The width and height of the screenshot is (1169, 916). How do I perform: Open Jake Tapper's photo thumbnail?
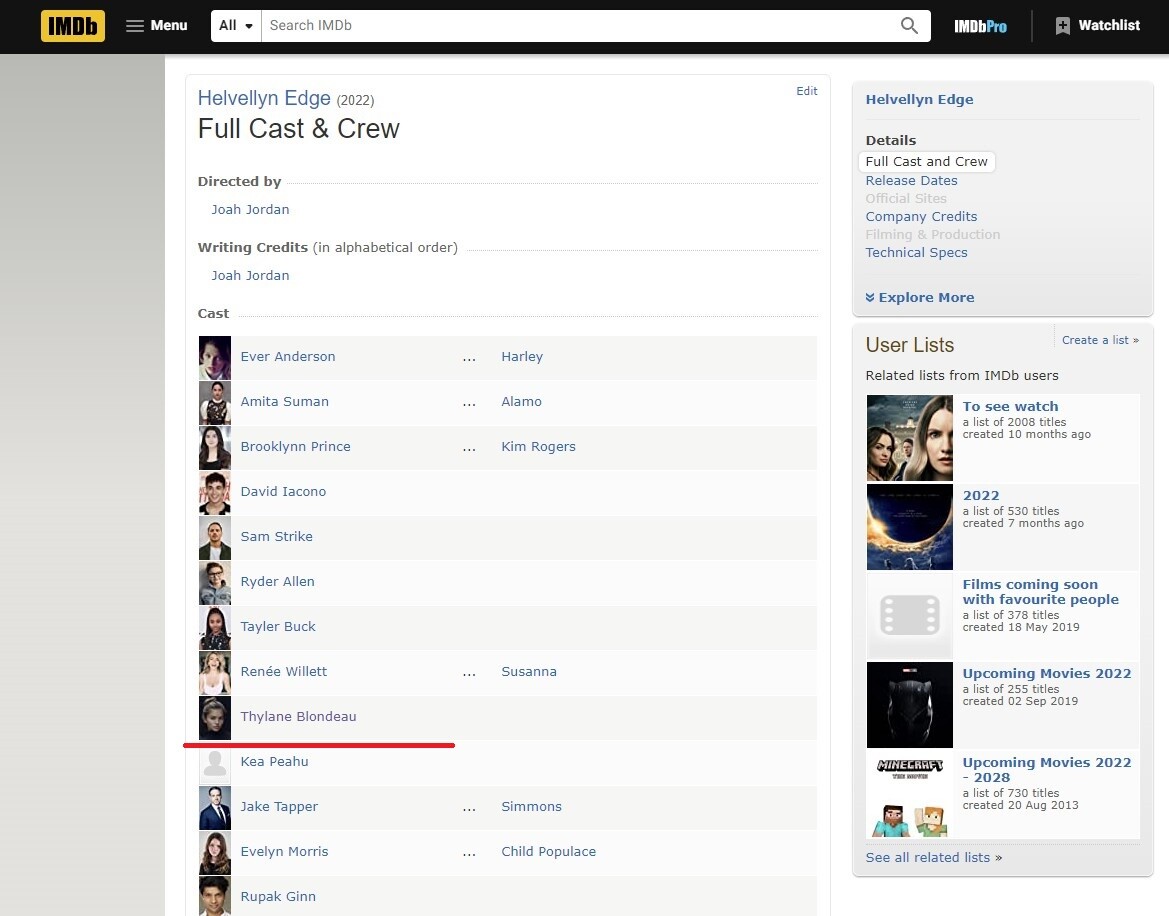click(x=215, y=808)
